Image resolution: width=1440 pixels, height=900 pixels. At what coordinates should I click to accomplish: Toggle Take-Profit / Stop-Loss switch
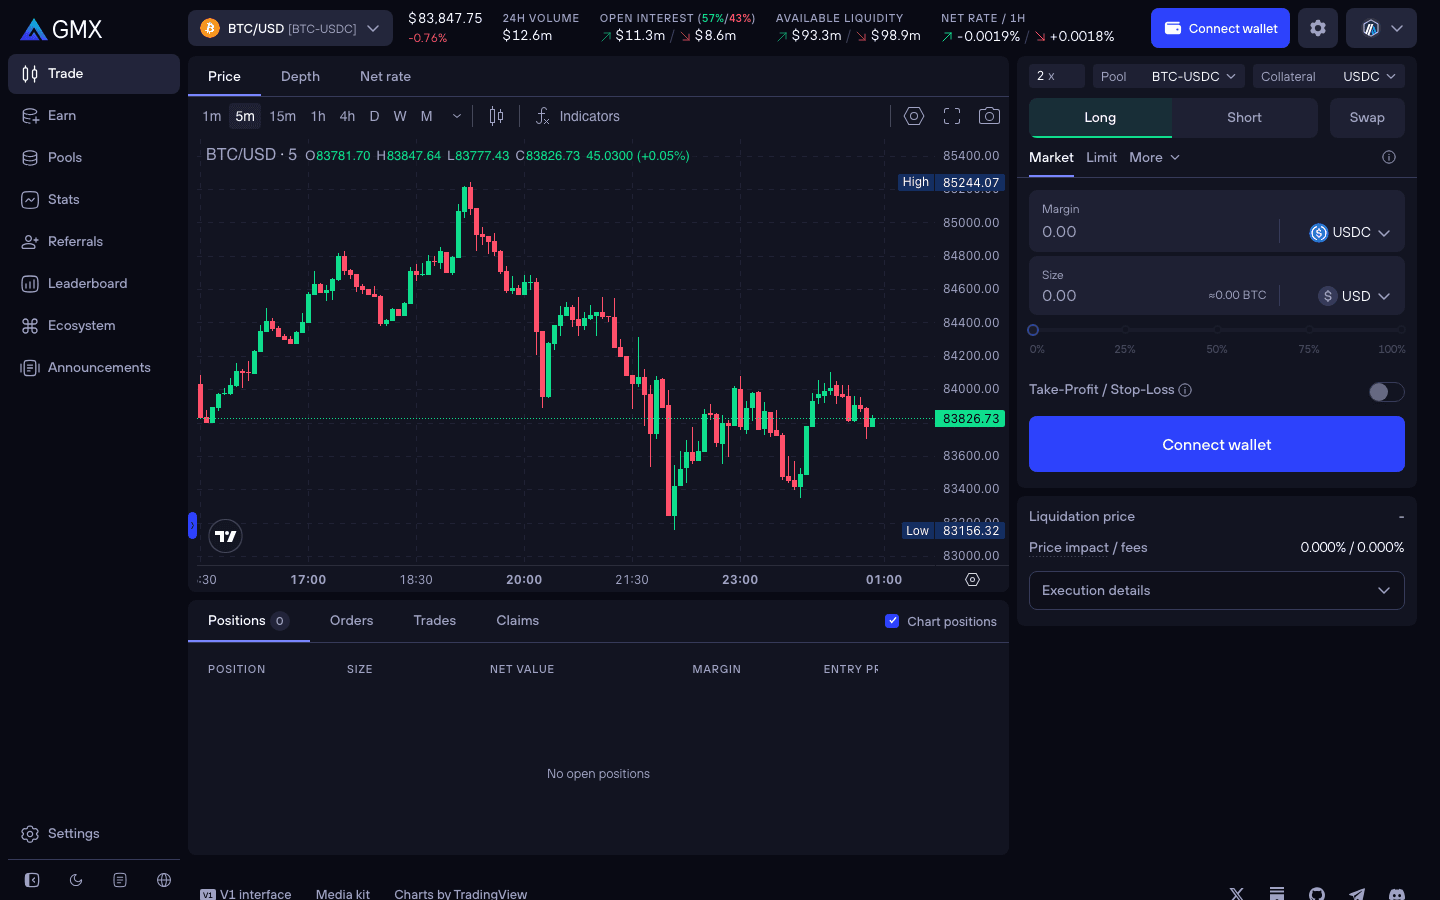(x=1387, y=391)
